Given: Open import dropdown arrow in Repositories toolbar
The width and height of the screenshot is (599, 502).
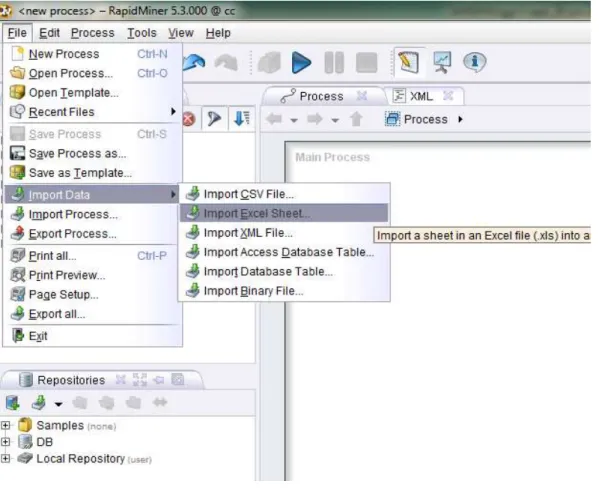Looking at the screenshot, I should (x=58, y=404).
